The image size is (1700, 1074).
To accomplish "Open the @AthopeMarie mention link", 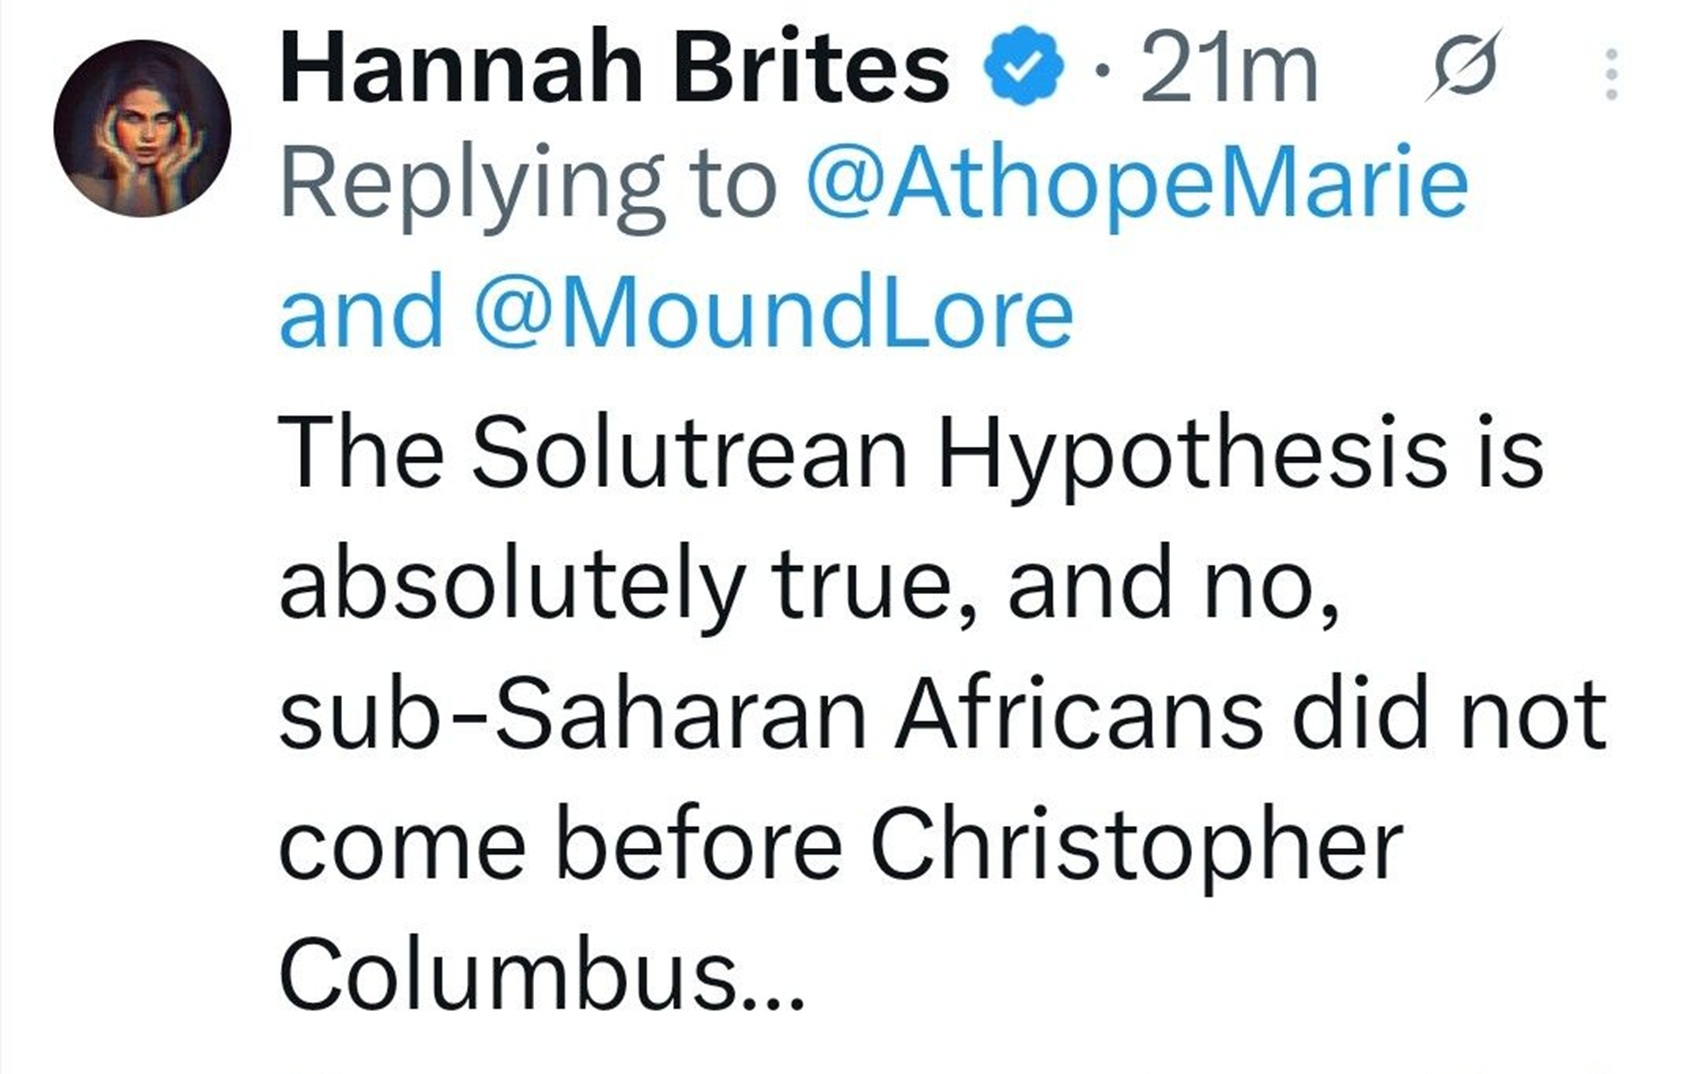I will click(x=1137, y=185).
